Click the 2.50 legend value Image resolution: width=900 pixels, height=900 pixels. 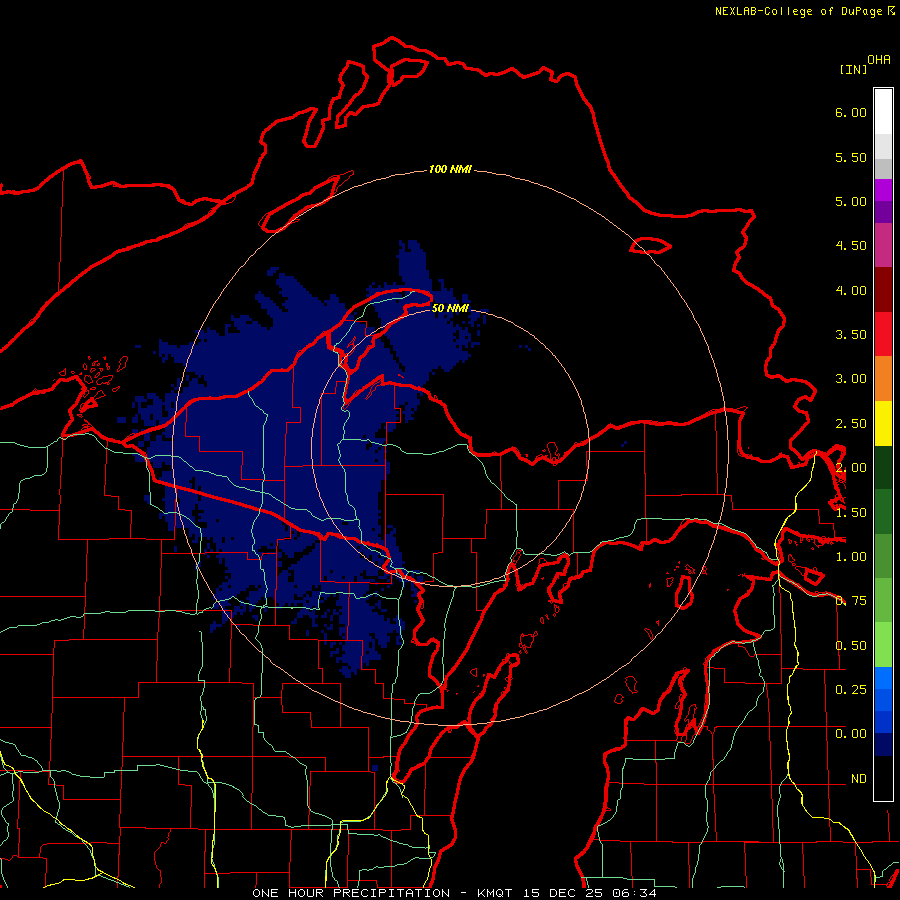851,424
